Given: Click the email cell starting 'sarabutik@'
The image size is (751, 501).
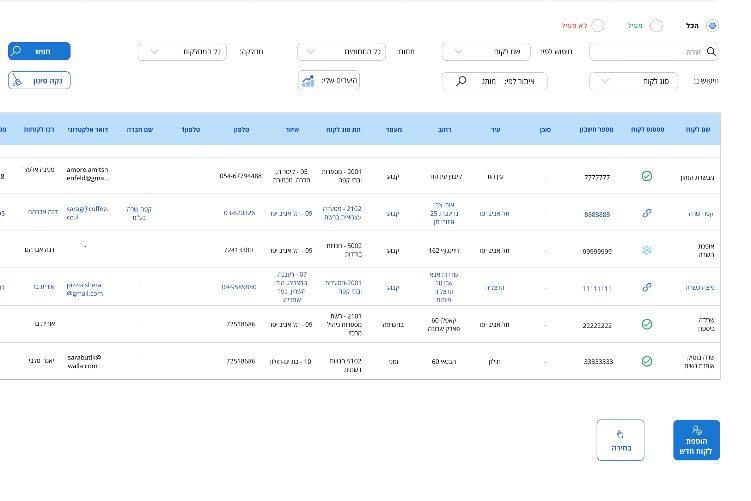Looking at the screenshot, I should coord(84,362).
